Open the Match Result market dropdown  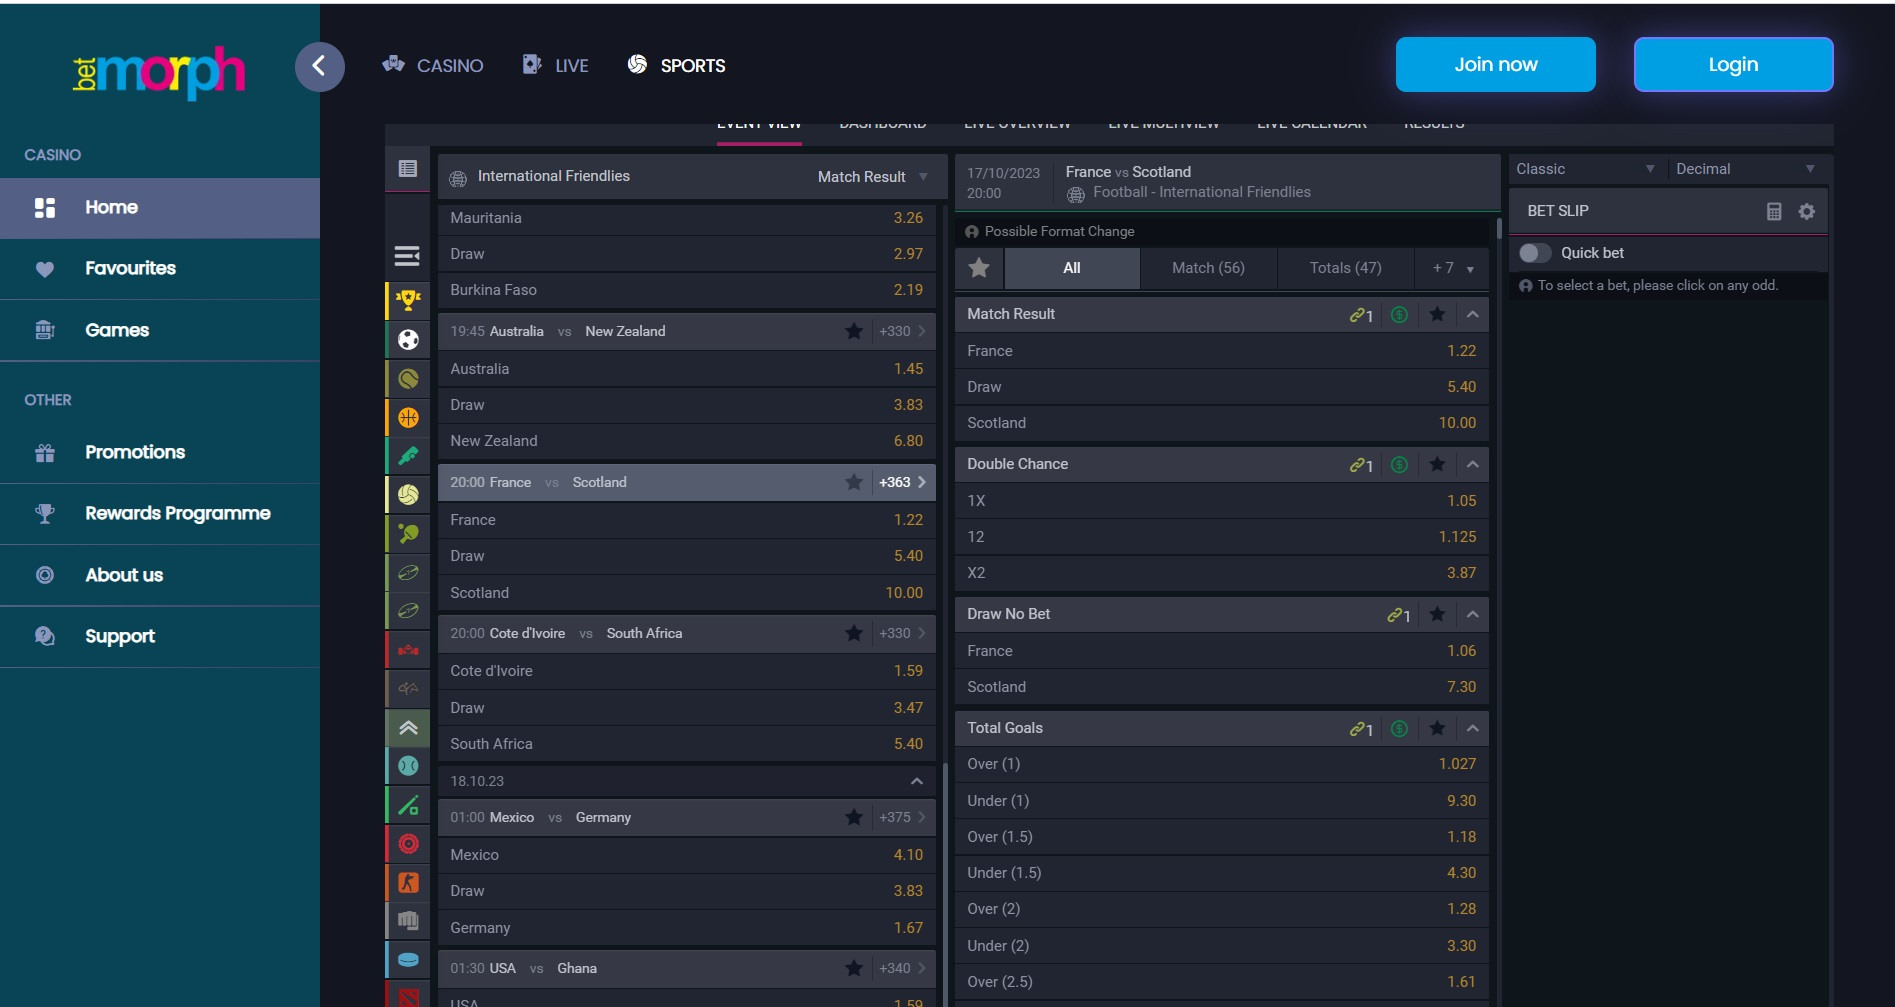[x=872, y=177]
